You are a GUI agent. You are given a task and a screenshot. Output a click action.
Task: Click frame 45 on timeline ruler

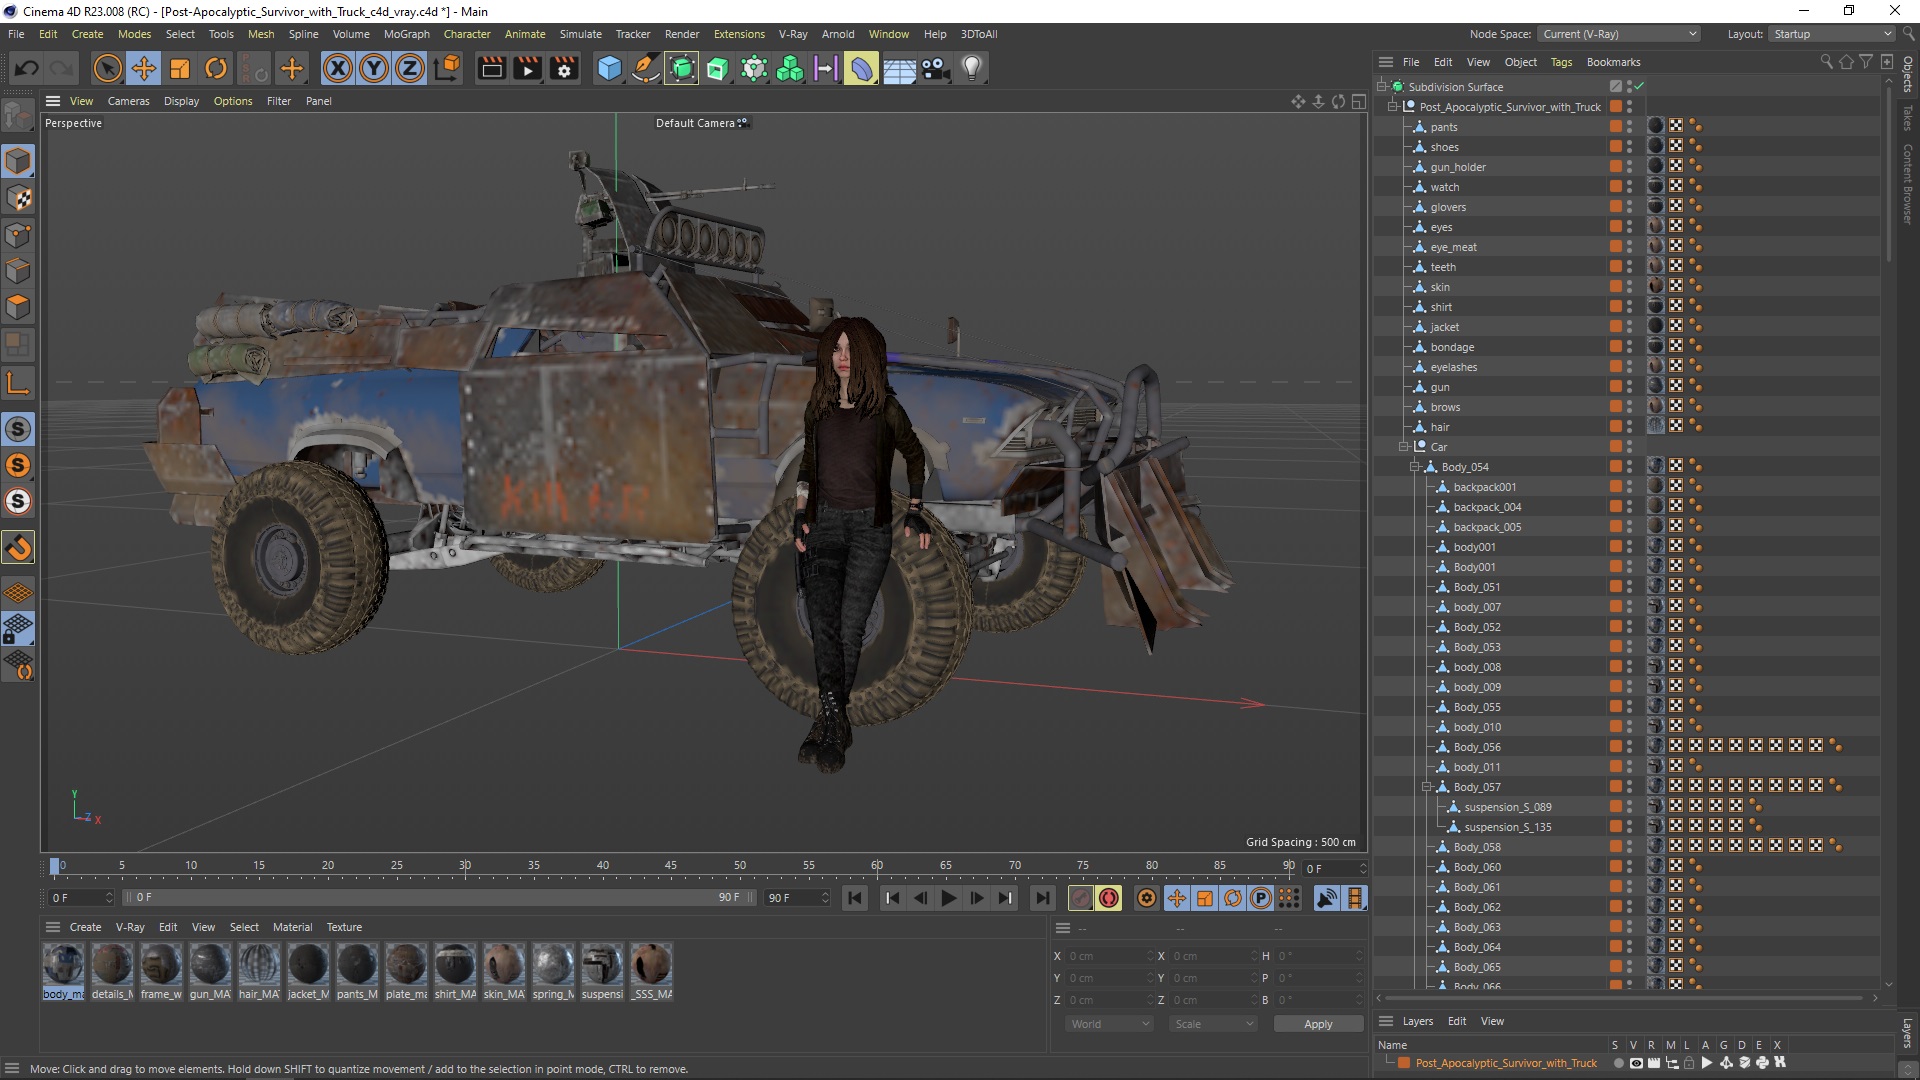[671, 866]
